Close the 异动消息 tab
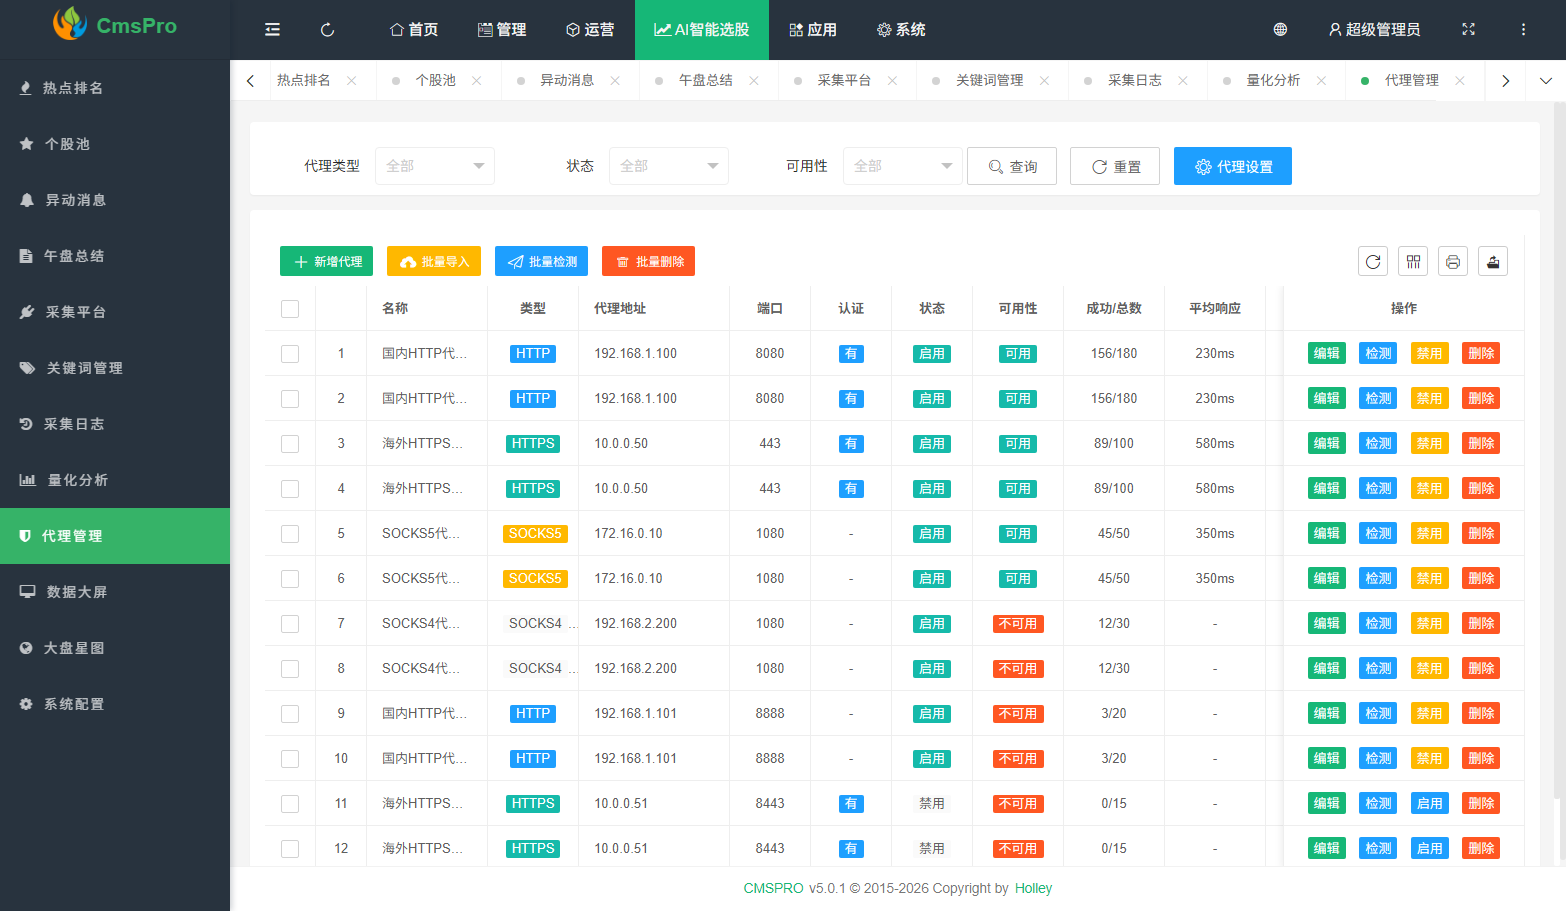The height and width of the screenshot is (911, 1566). 615,81
